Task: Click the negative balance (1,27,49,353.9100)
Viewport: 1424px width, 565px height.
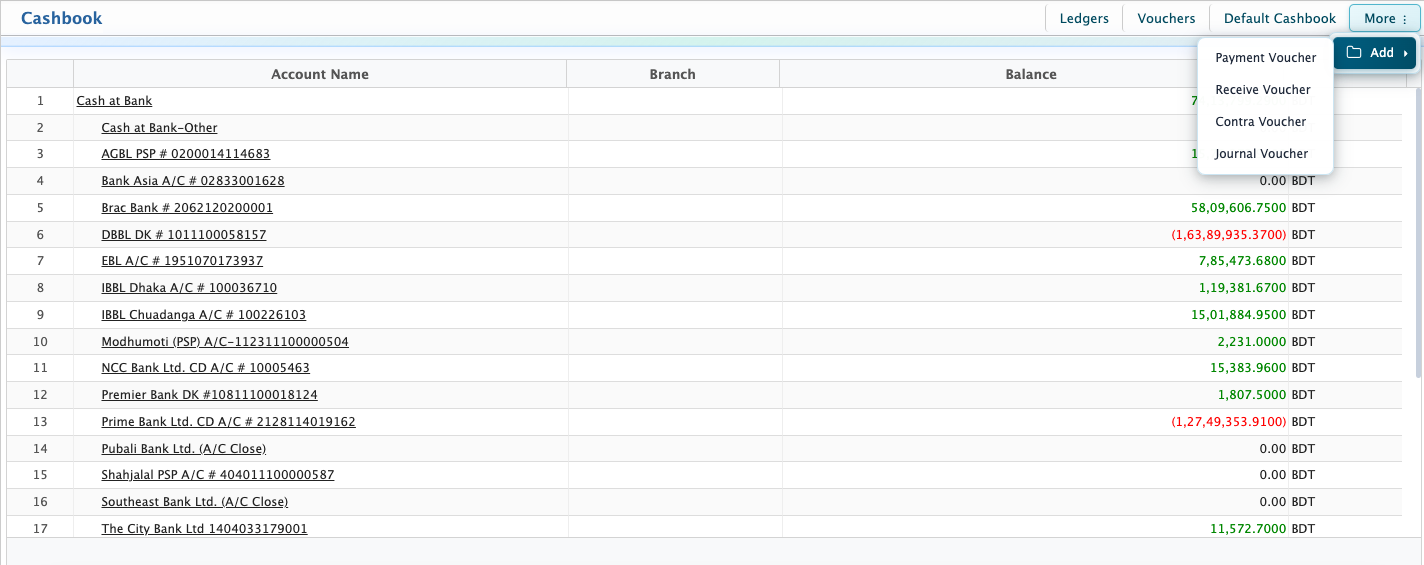Action: 1229,422
